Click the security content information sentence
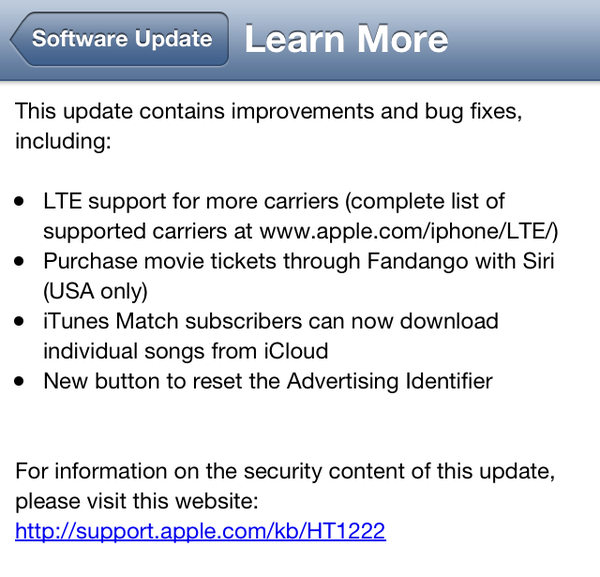Screen dimensions: 600x577 click(284, 471)
